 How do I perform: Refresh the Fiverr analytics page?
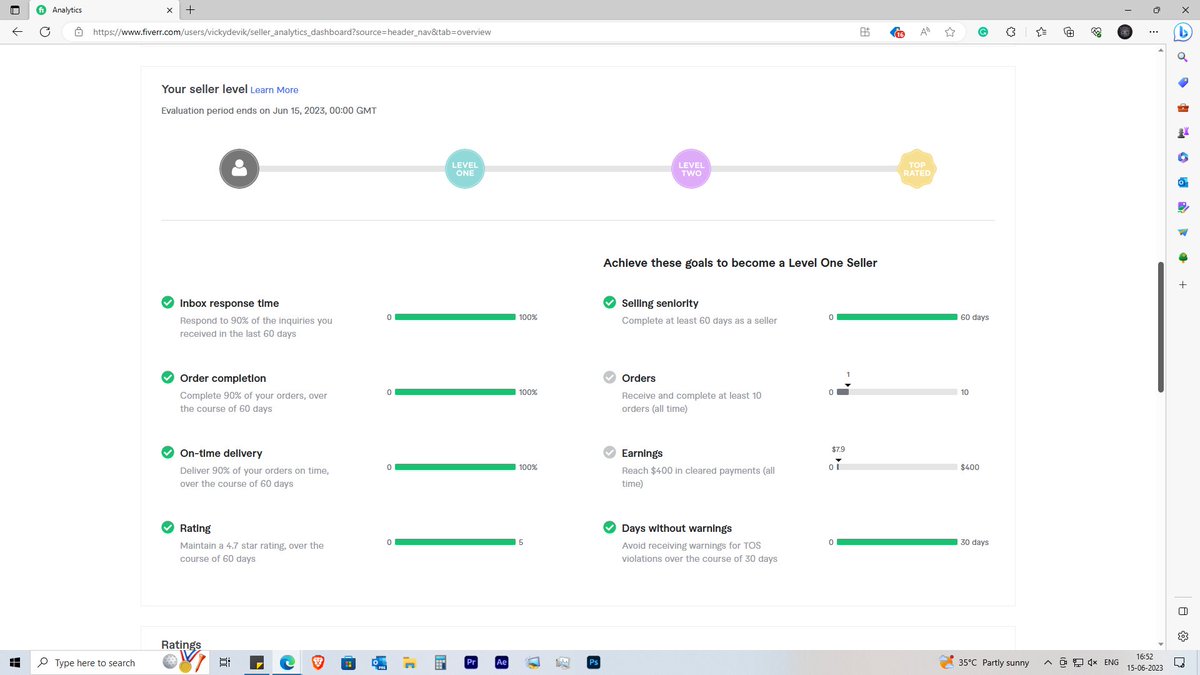(45, 32)
